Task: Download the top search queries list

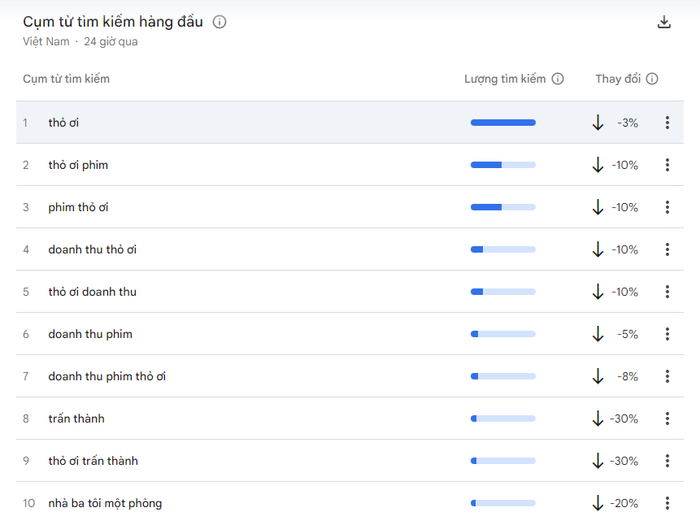Action: pyautogui.click(x=664, y=22)
